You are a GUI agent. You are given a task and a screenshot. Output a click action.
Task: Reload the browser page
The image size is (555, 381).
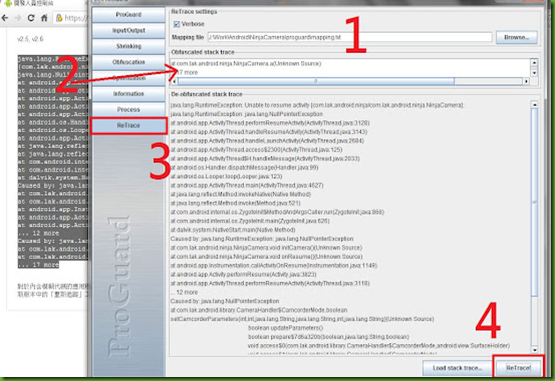[31, 18]
